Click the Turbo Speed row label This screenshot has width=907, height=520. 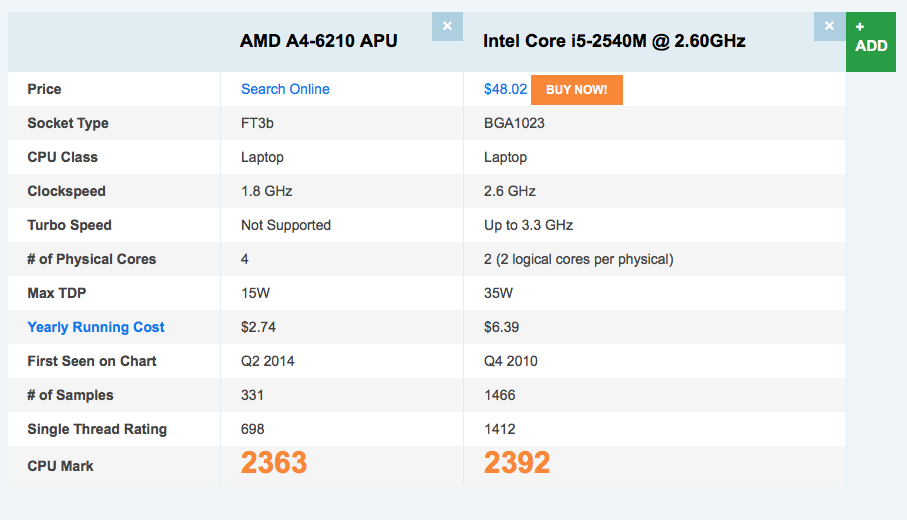click(70, 225)
